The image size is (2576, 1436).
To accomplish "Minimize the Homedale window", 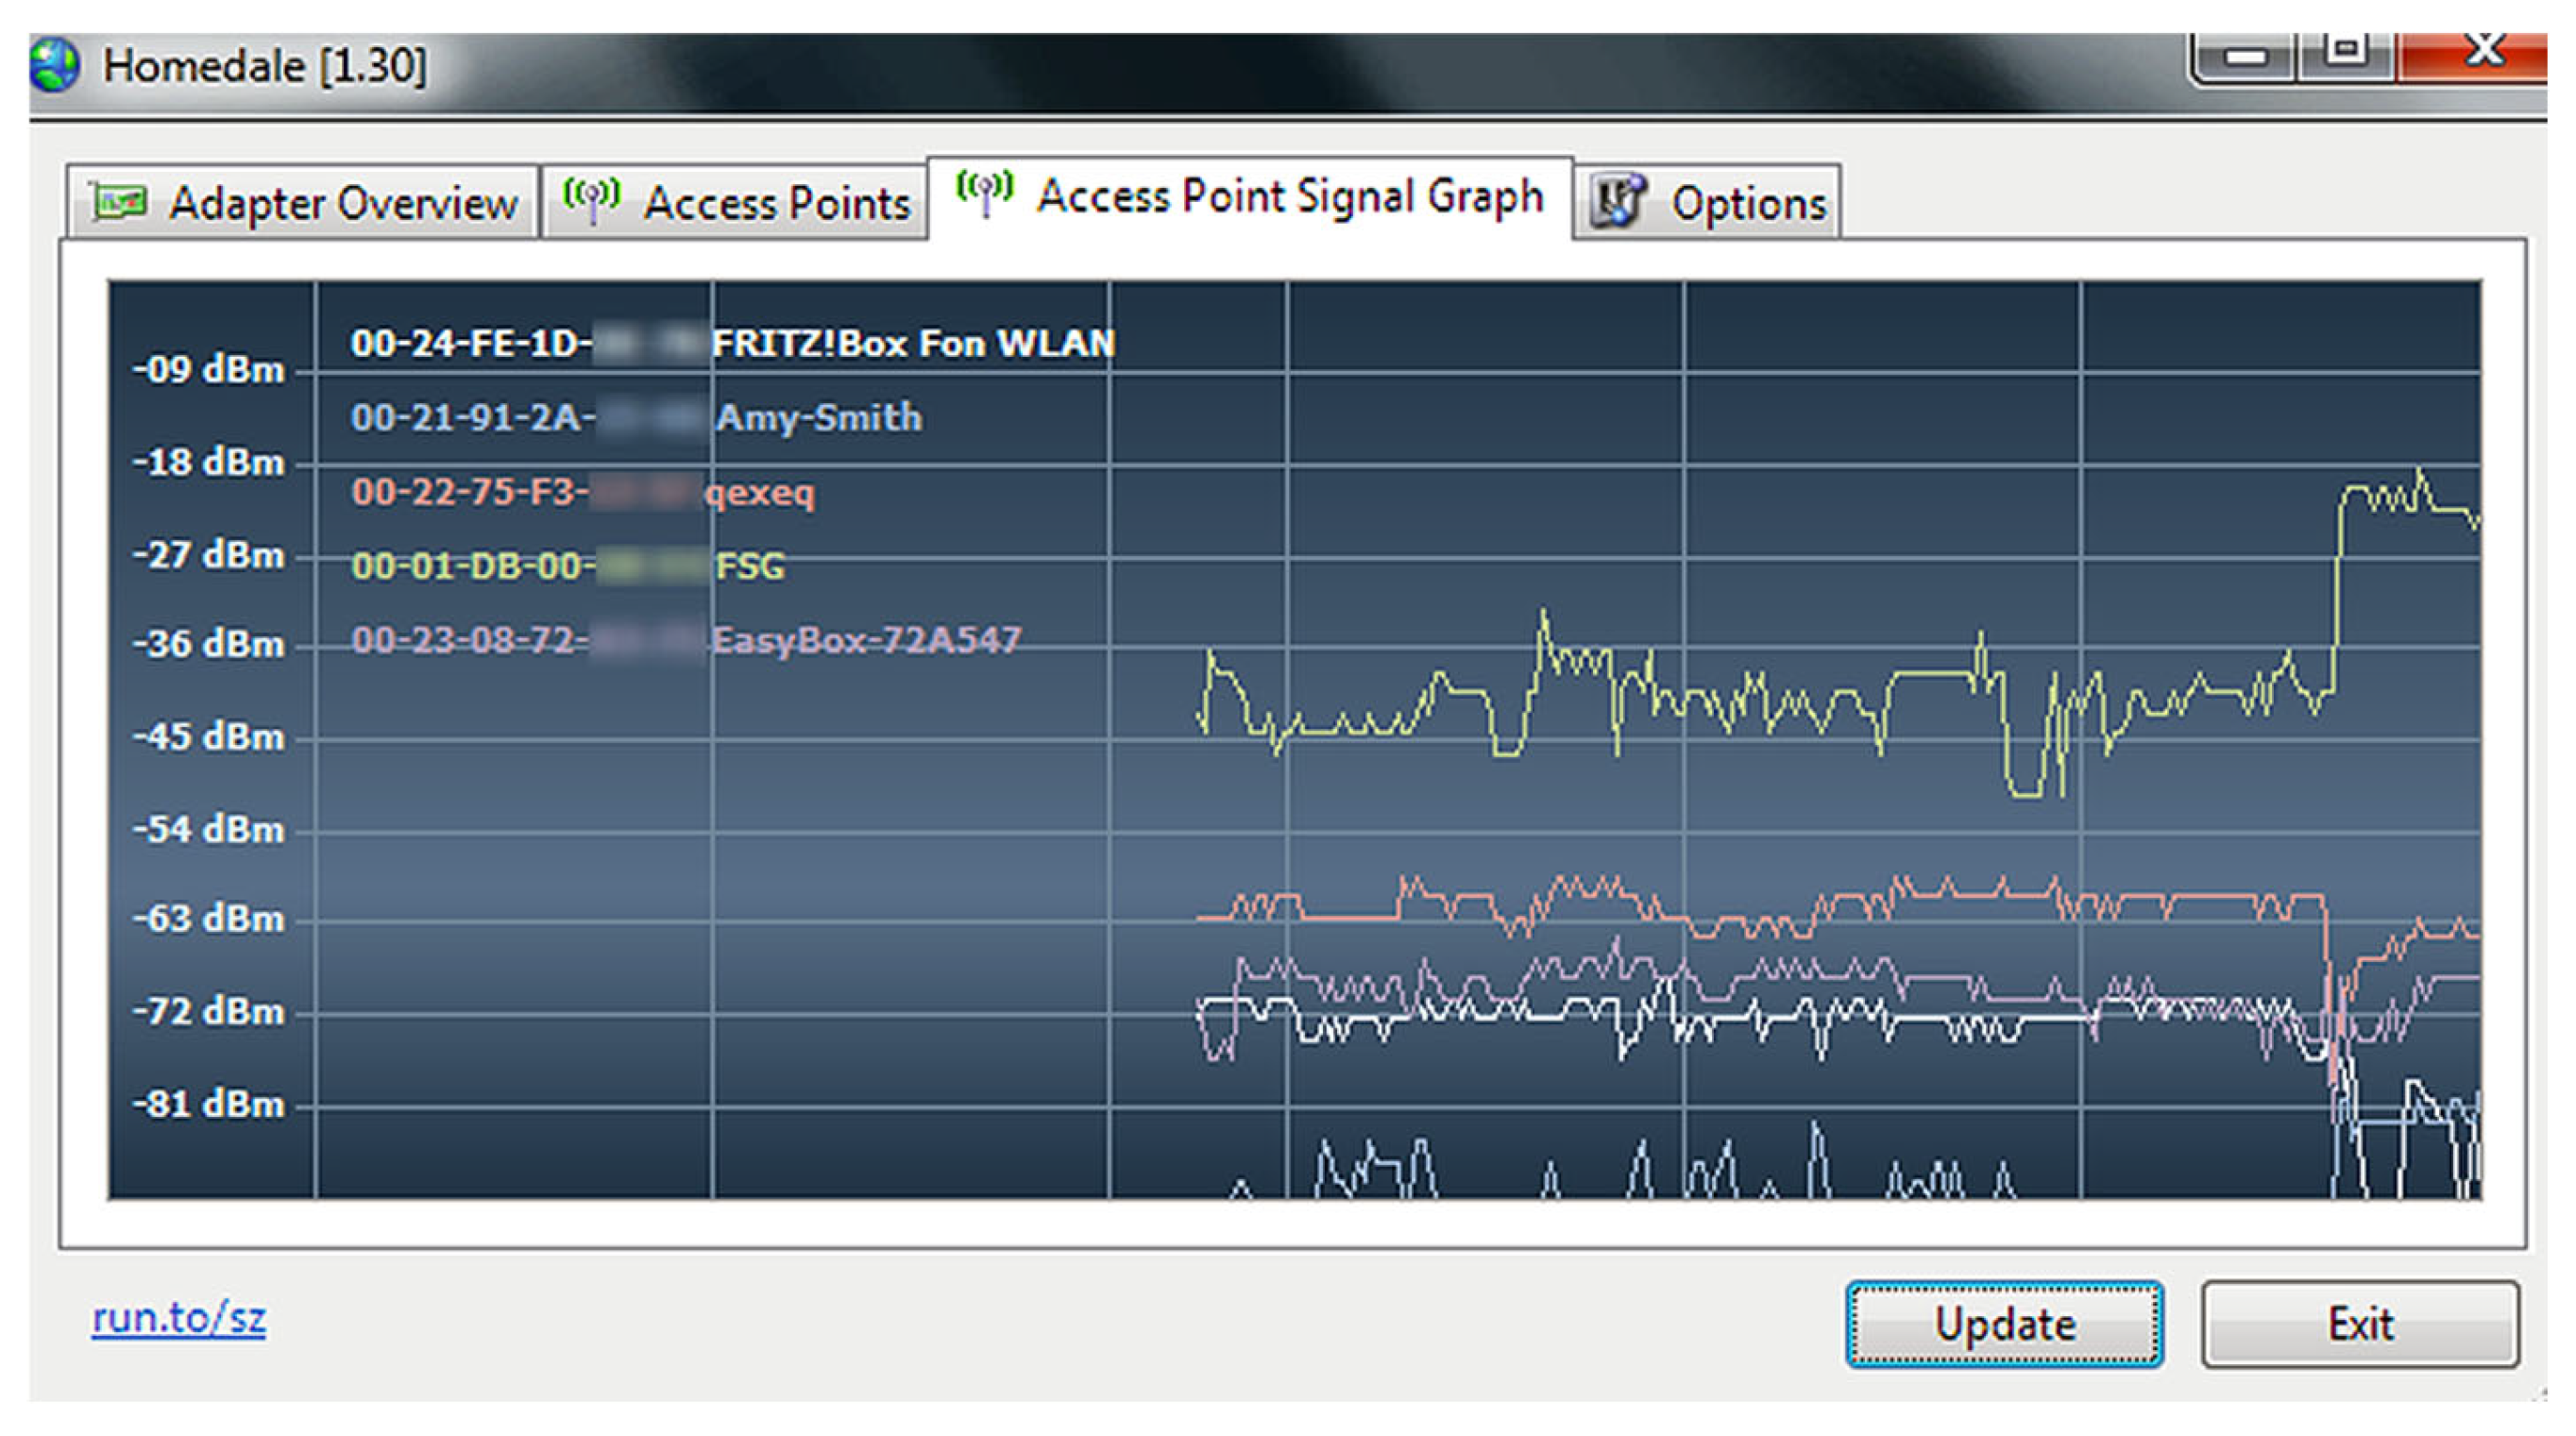I will (x=2245, y=58).
